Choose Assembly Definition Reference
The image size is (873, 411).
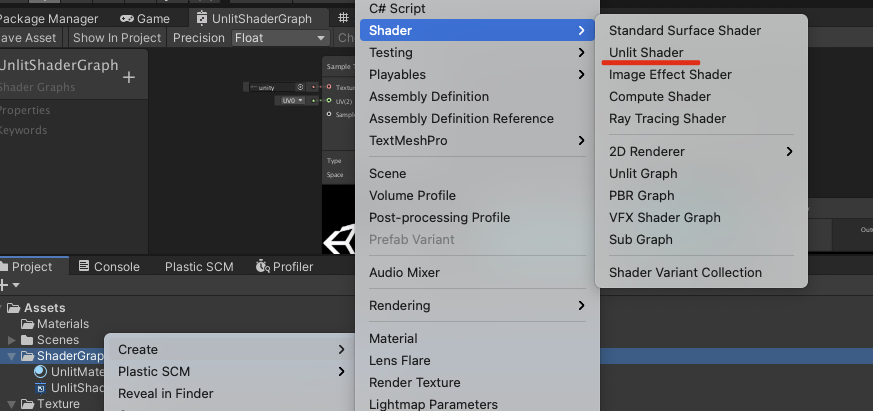tap(461, 119)
